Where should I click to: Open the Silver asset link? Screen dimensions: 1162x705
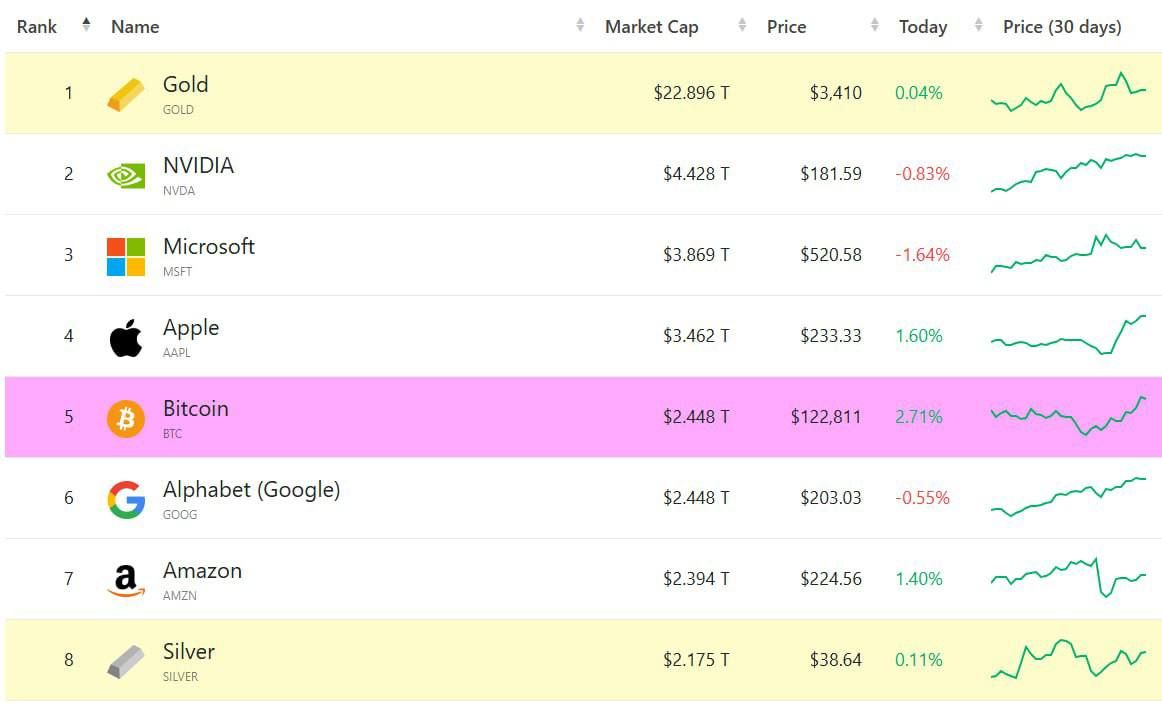point(189,652)
